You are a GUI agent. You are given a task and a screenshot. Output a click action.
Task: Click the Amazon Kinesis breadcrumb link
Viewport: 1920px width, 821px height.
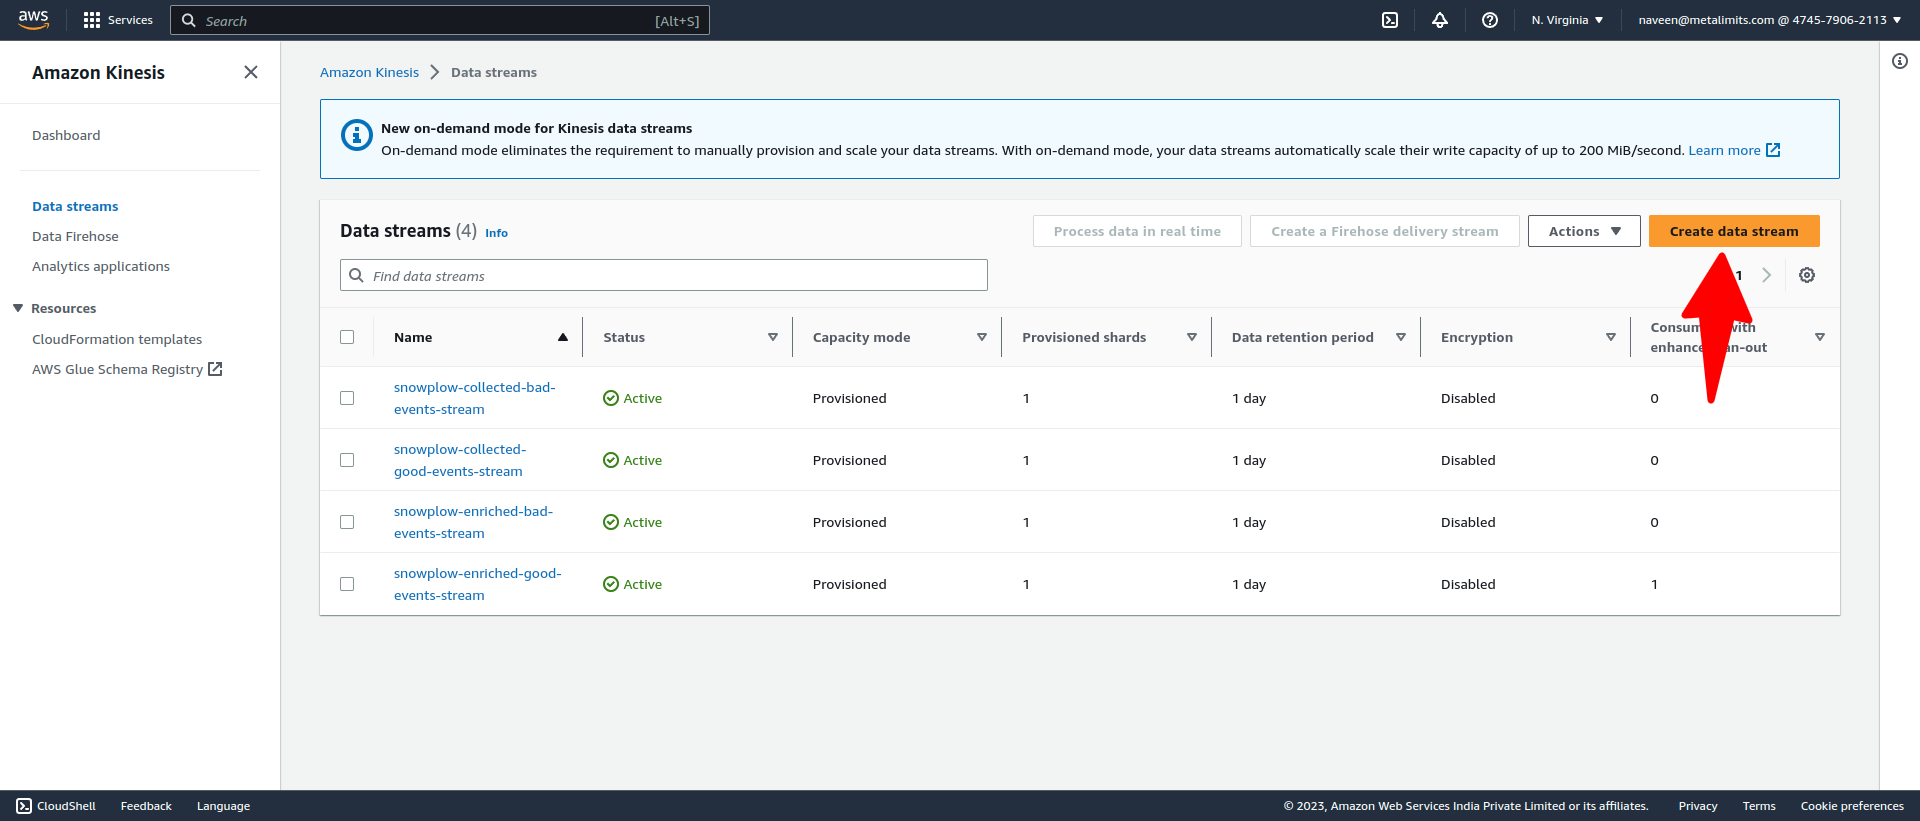click(x=369, y=72)
